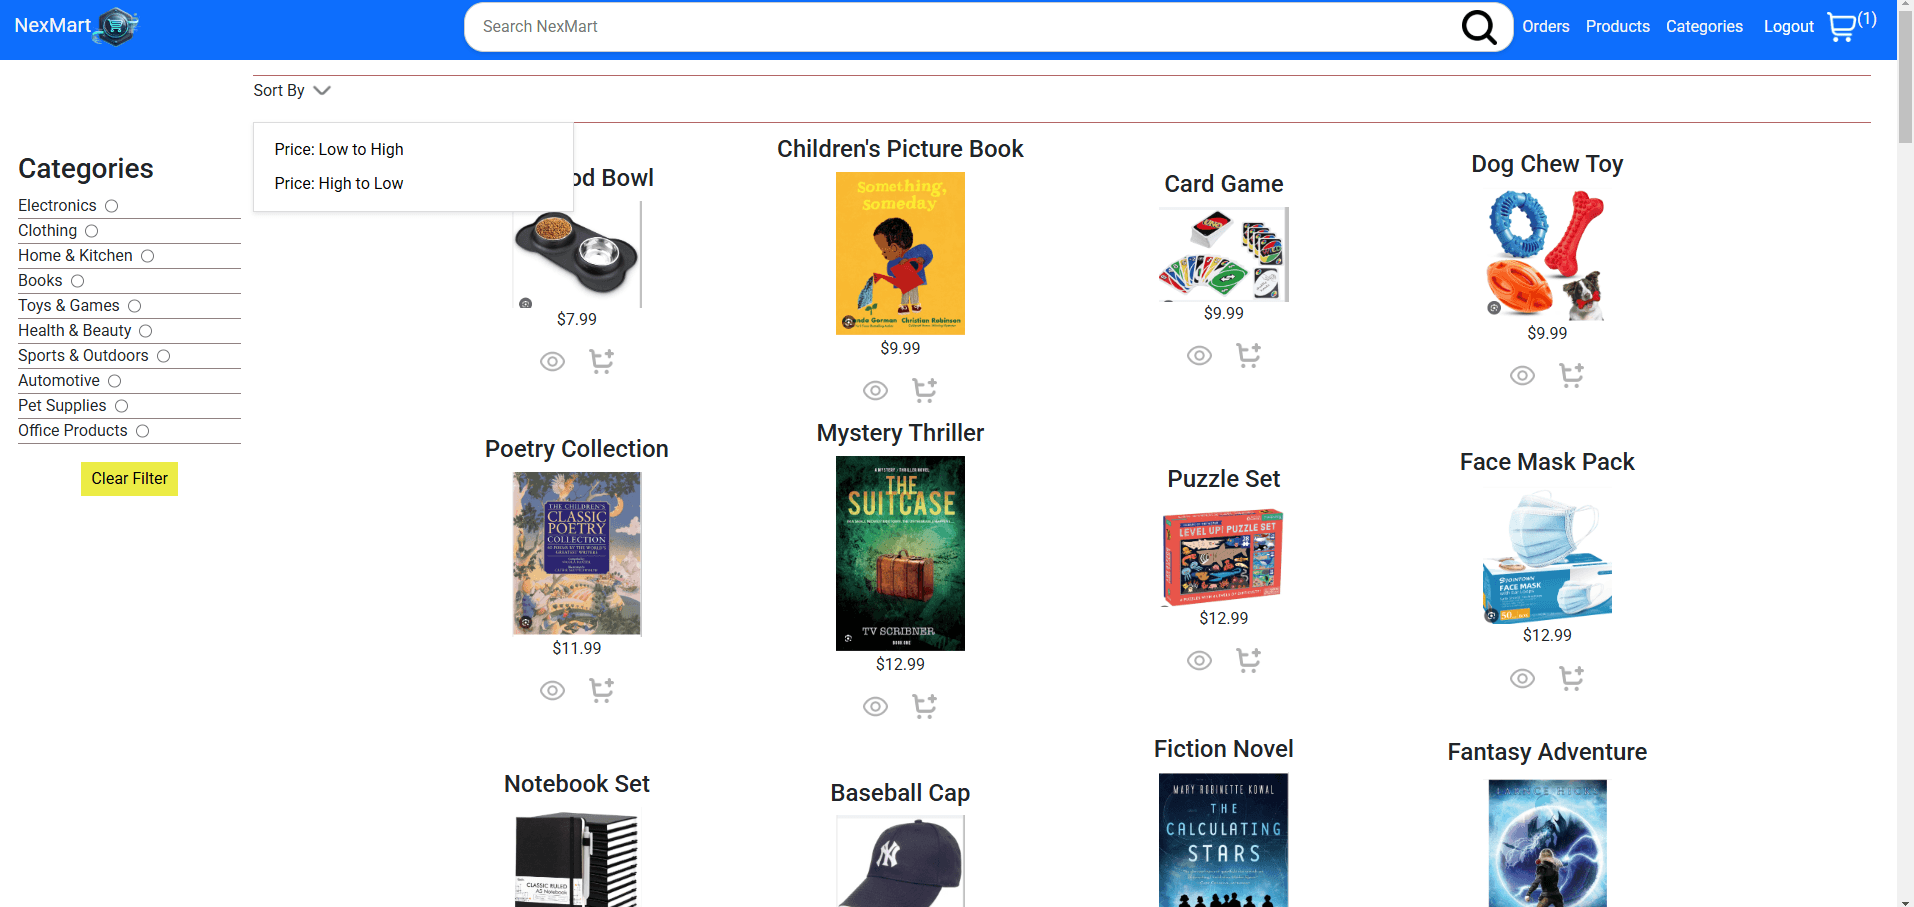Select the Pet Supplies radio button
The image size is (1914, 907).
point(122,406)
